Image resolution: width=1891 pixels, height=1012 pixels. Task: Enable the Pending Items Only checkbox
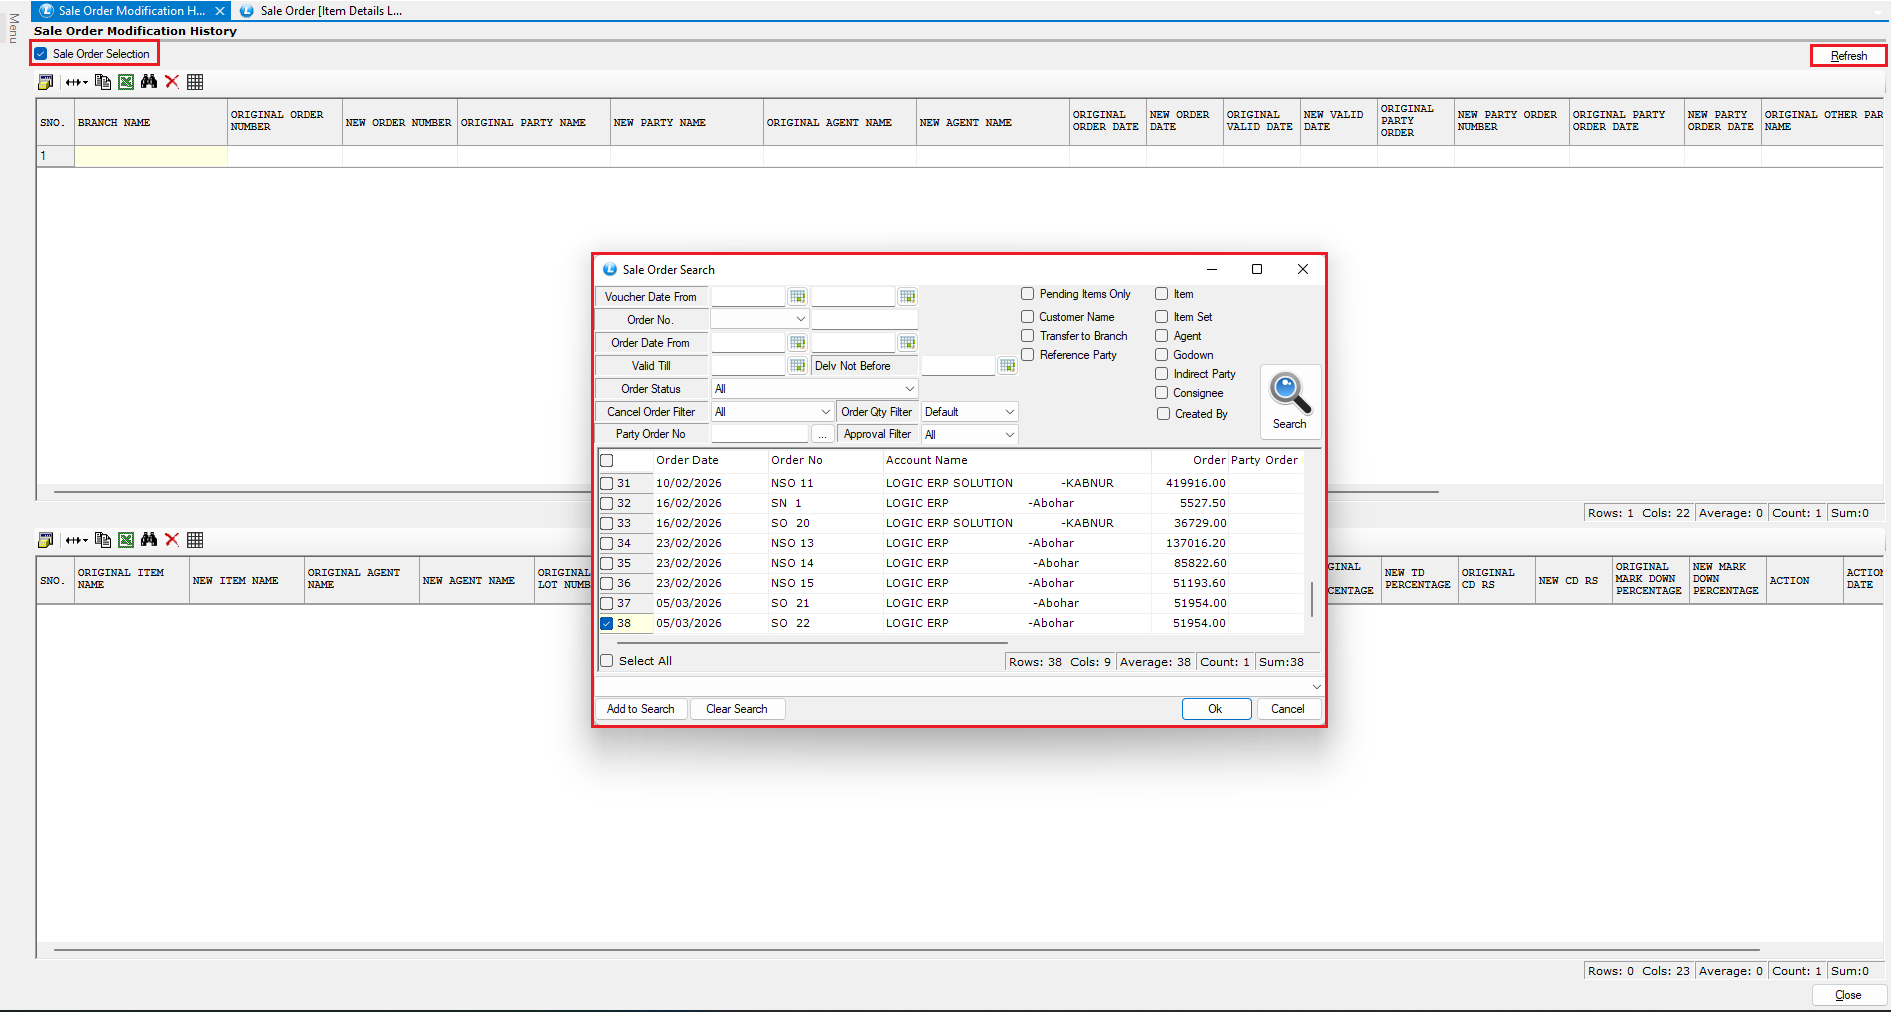[1027, 294]
